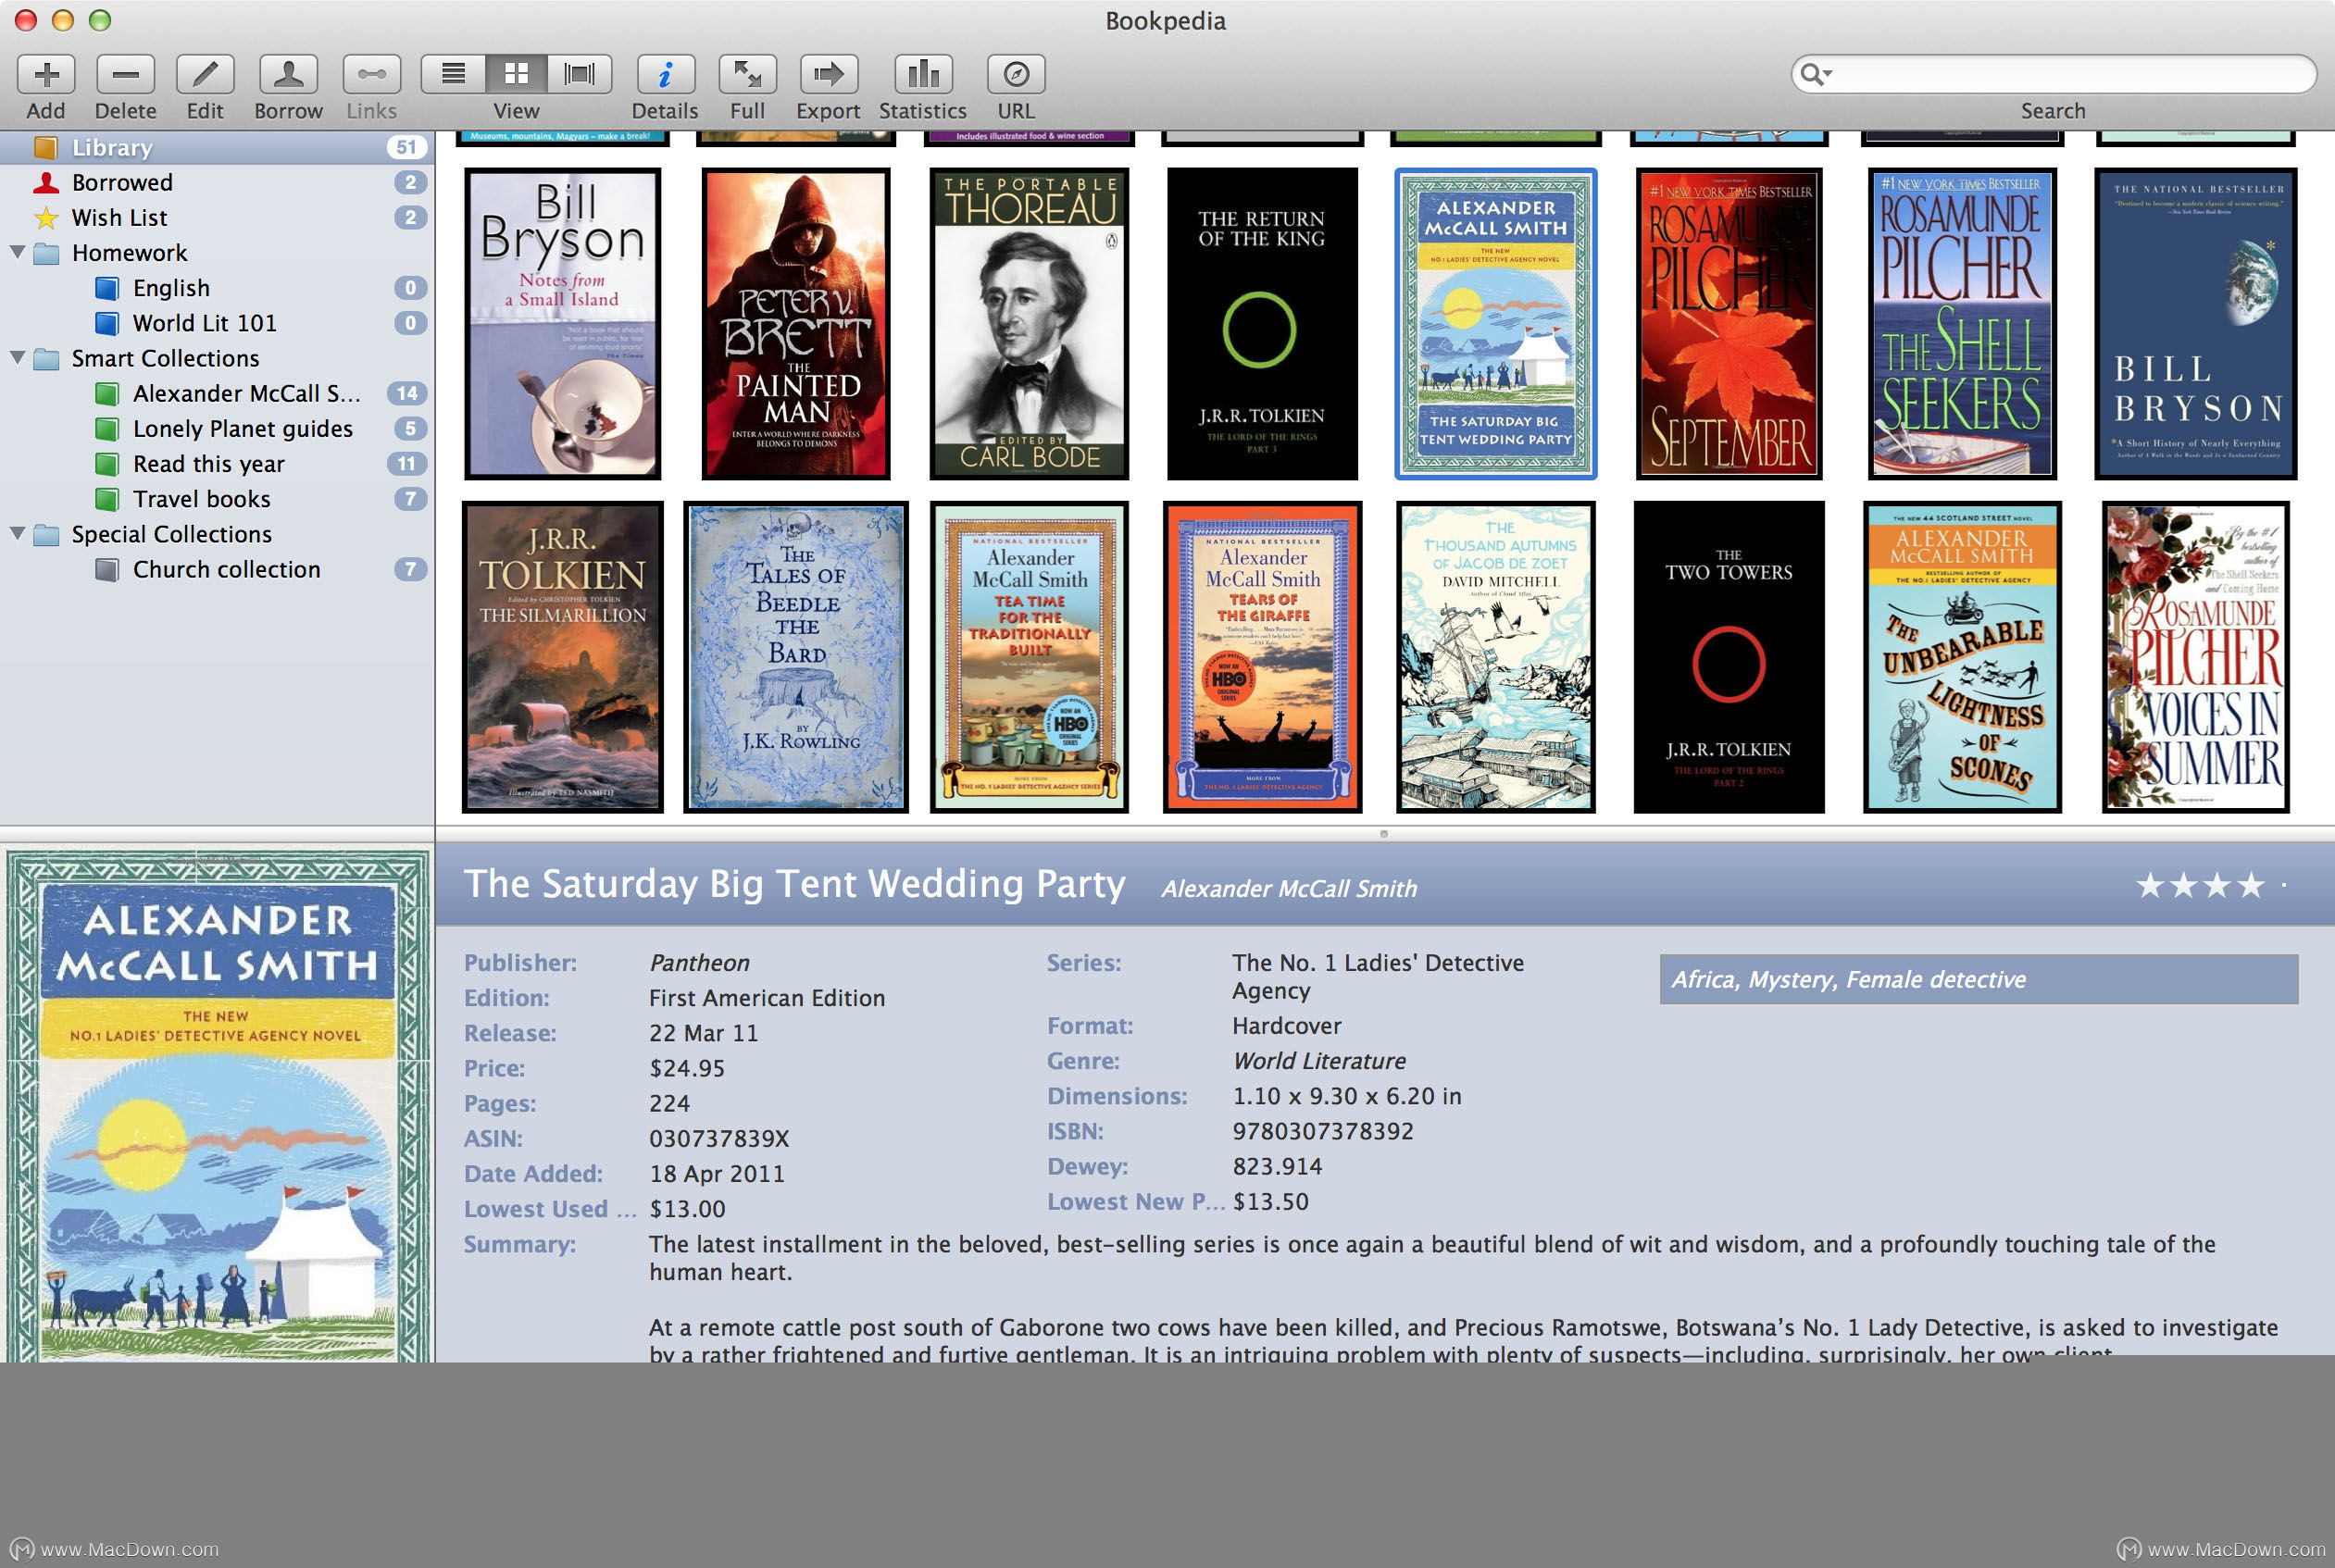Viewport: 2335px width, 1568px height.
Task: Open the Alexander McCall S... smart collection
Action: click(217, 393)
